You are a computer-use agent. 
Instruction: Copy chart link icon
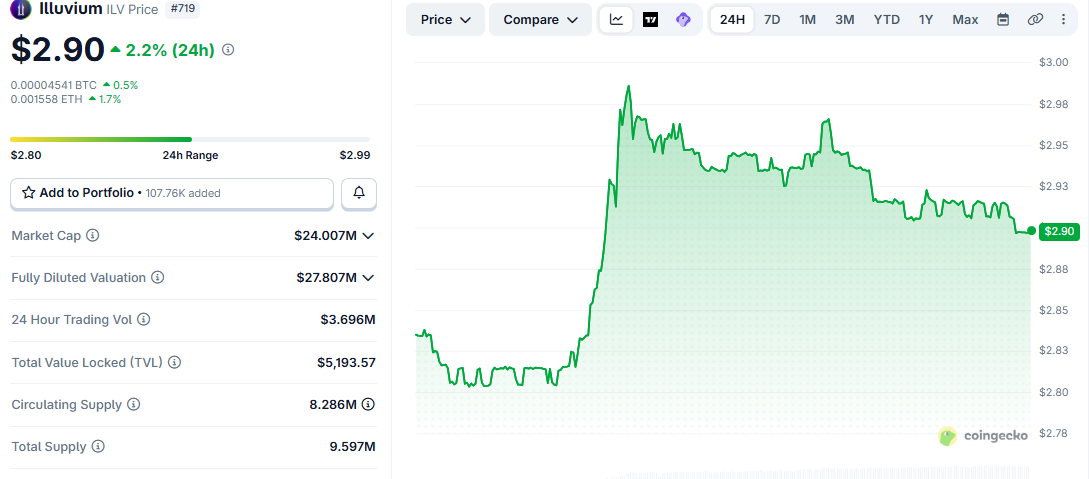(x=1035, y=19)
